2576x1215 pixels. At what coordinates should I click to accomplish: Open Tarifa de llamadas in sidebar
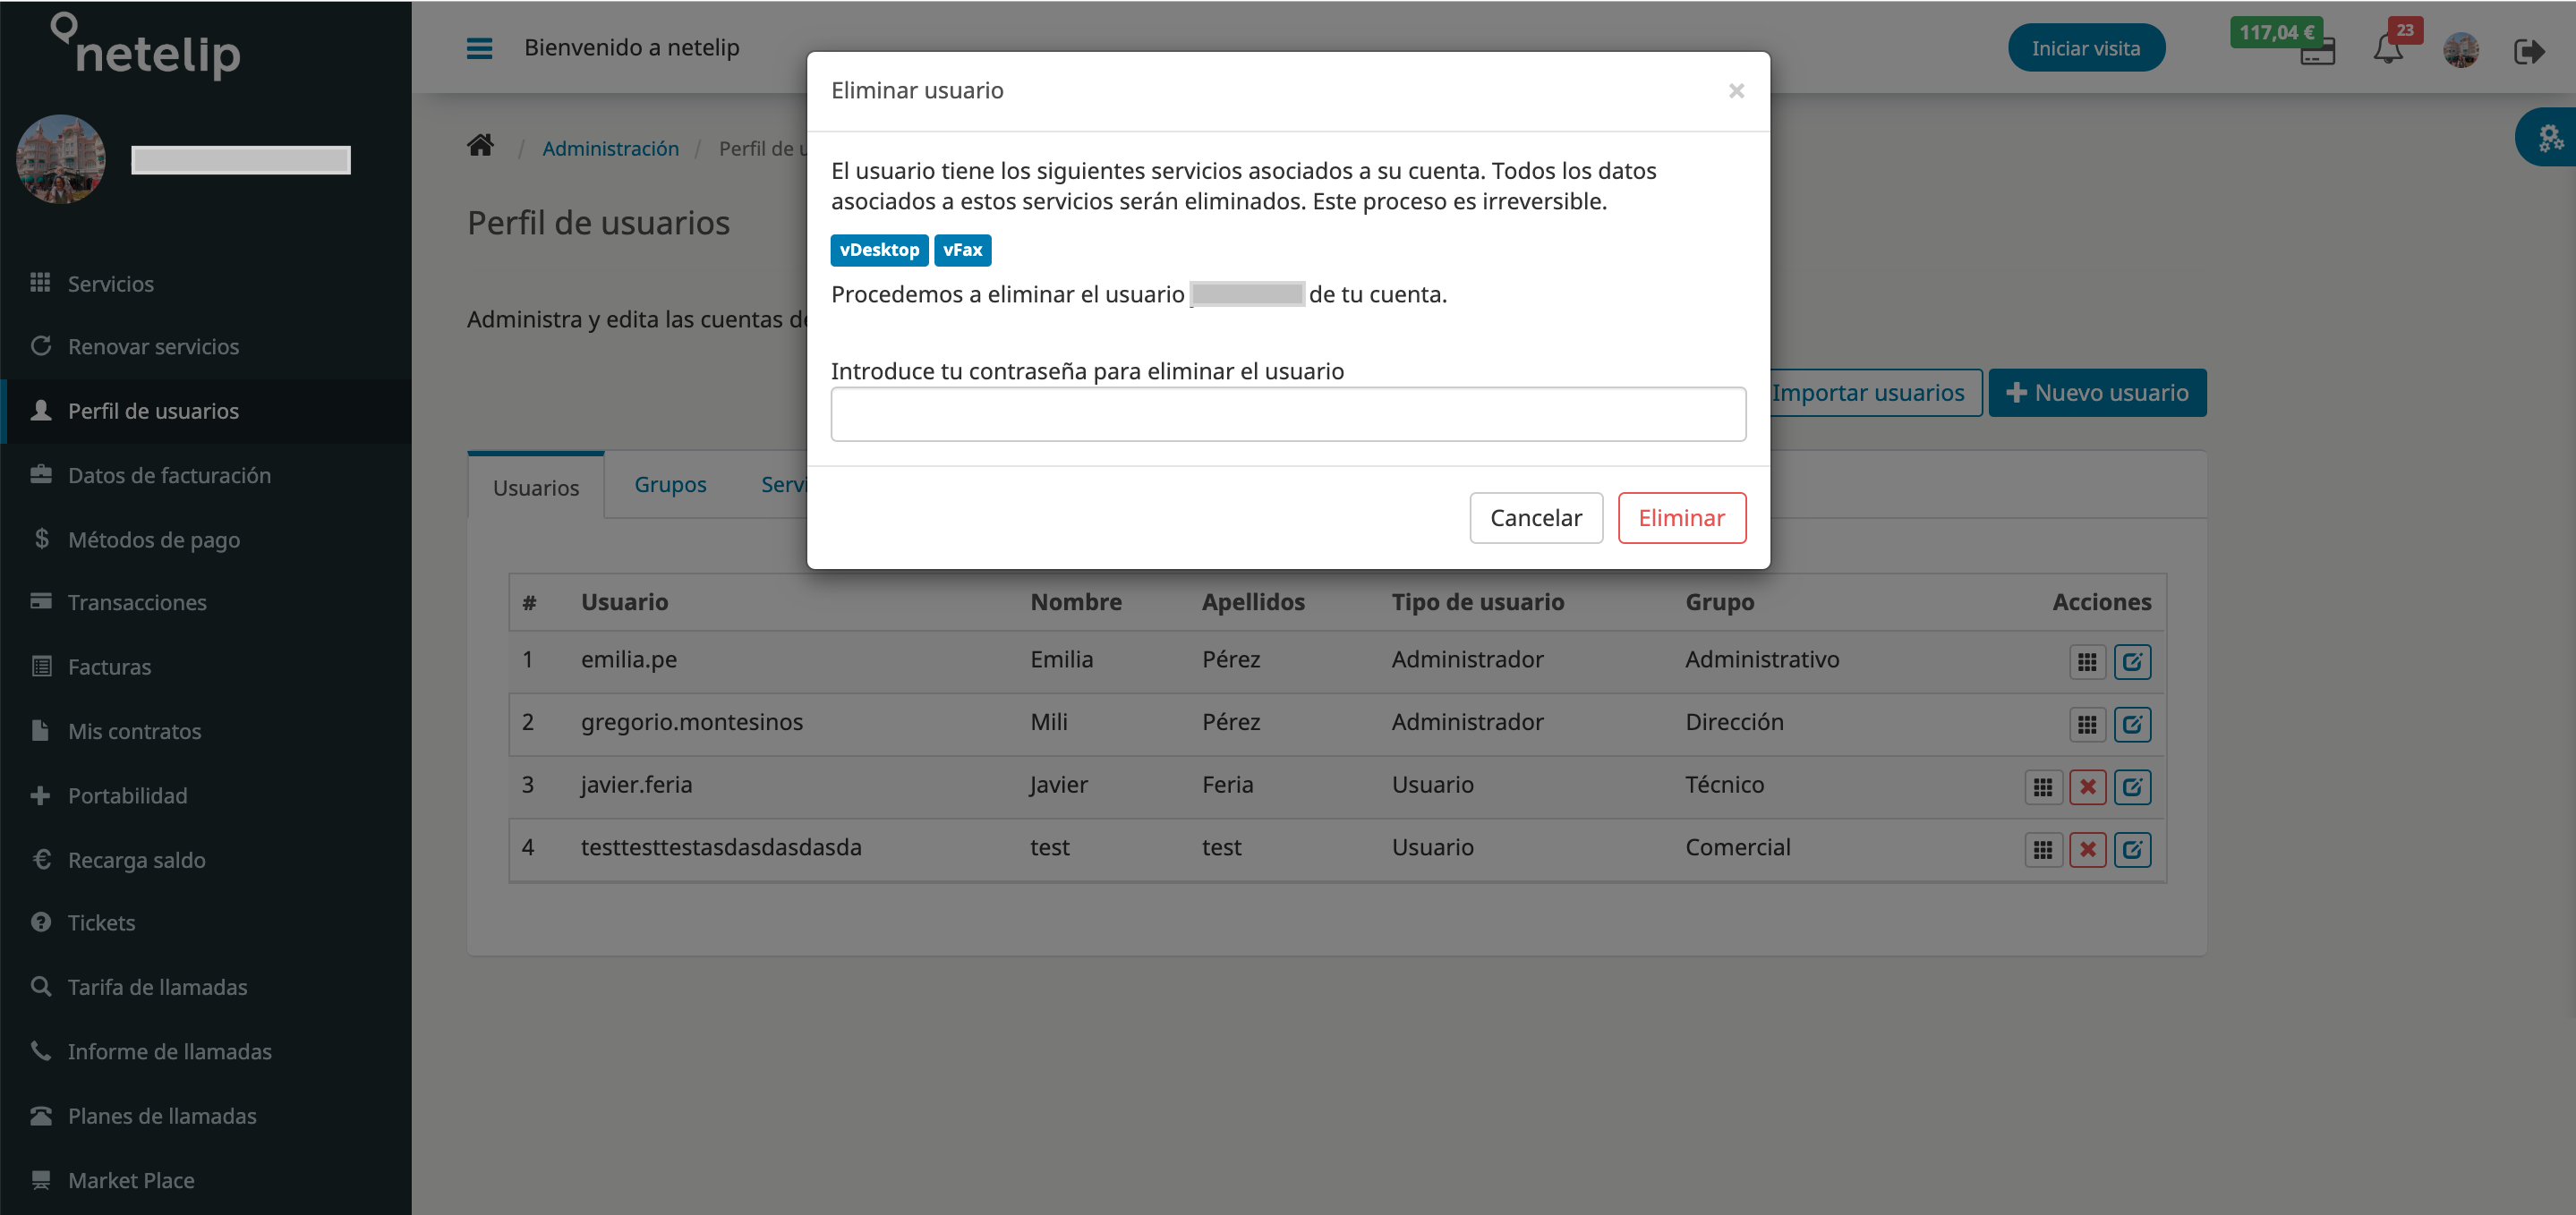pos(205,987)
